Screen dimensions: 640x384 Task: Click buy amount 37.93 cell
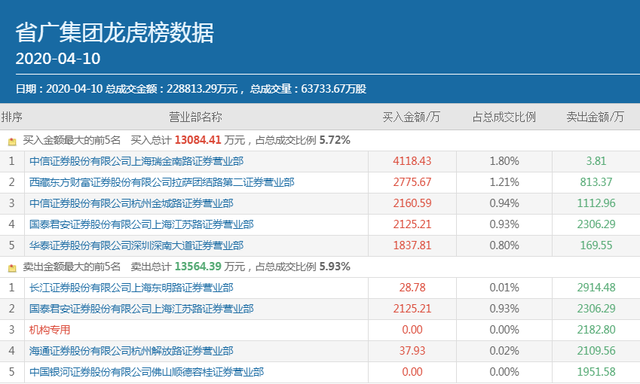(412, 351)
